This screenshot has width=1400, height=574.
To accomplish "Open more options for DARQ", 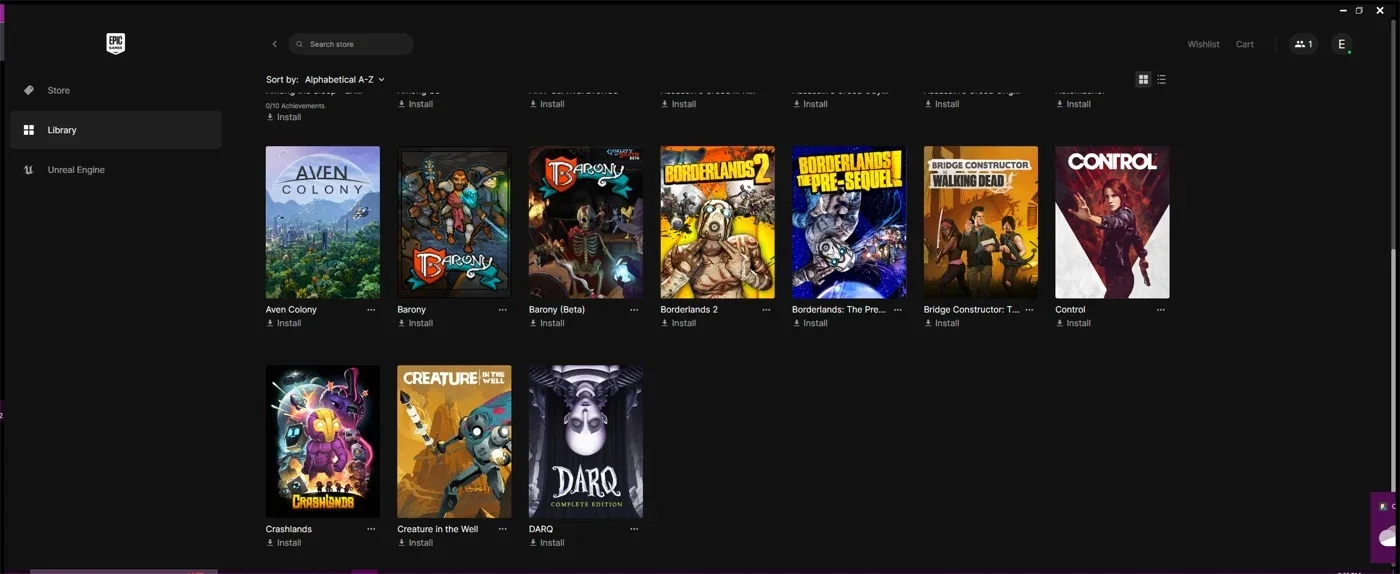I will pyautogui.click(x=634, y=529).
